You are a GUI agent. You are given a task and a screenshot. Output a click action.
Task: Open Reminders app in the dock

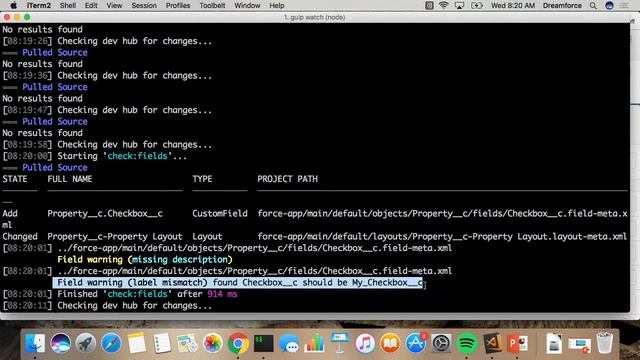click(x=162, y=343)
